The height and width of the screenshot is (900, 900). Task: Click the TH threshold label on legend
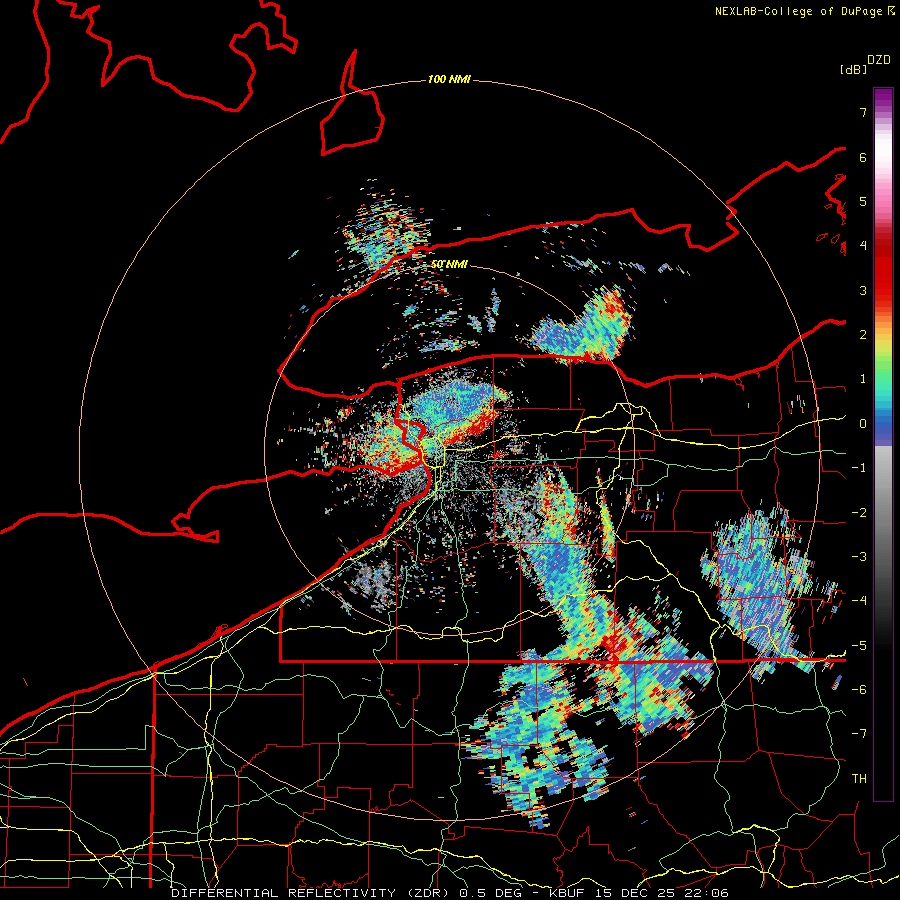(859, 778)
